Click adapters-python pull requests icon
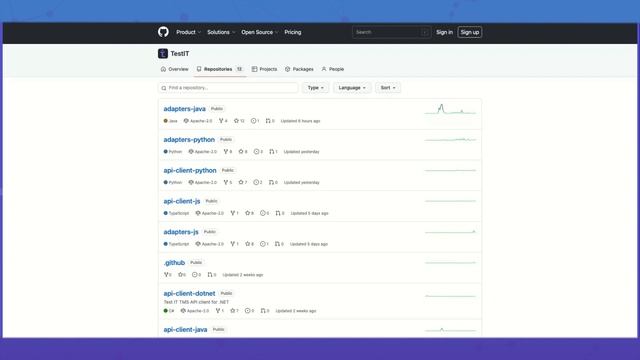This screenshot has height=360, width=640. pos(271,151)
